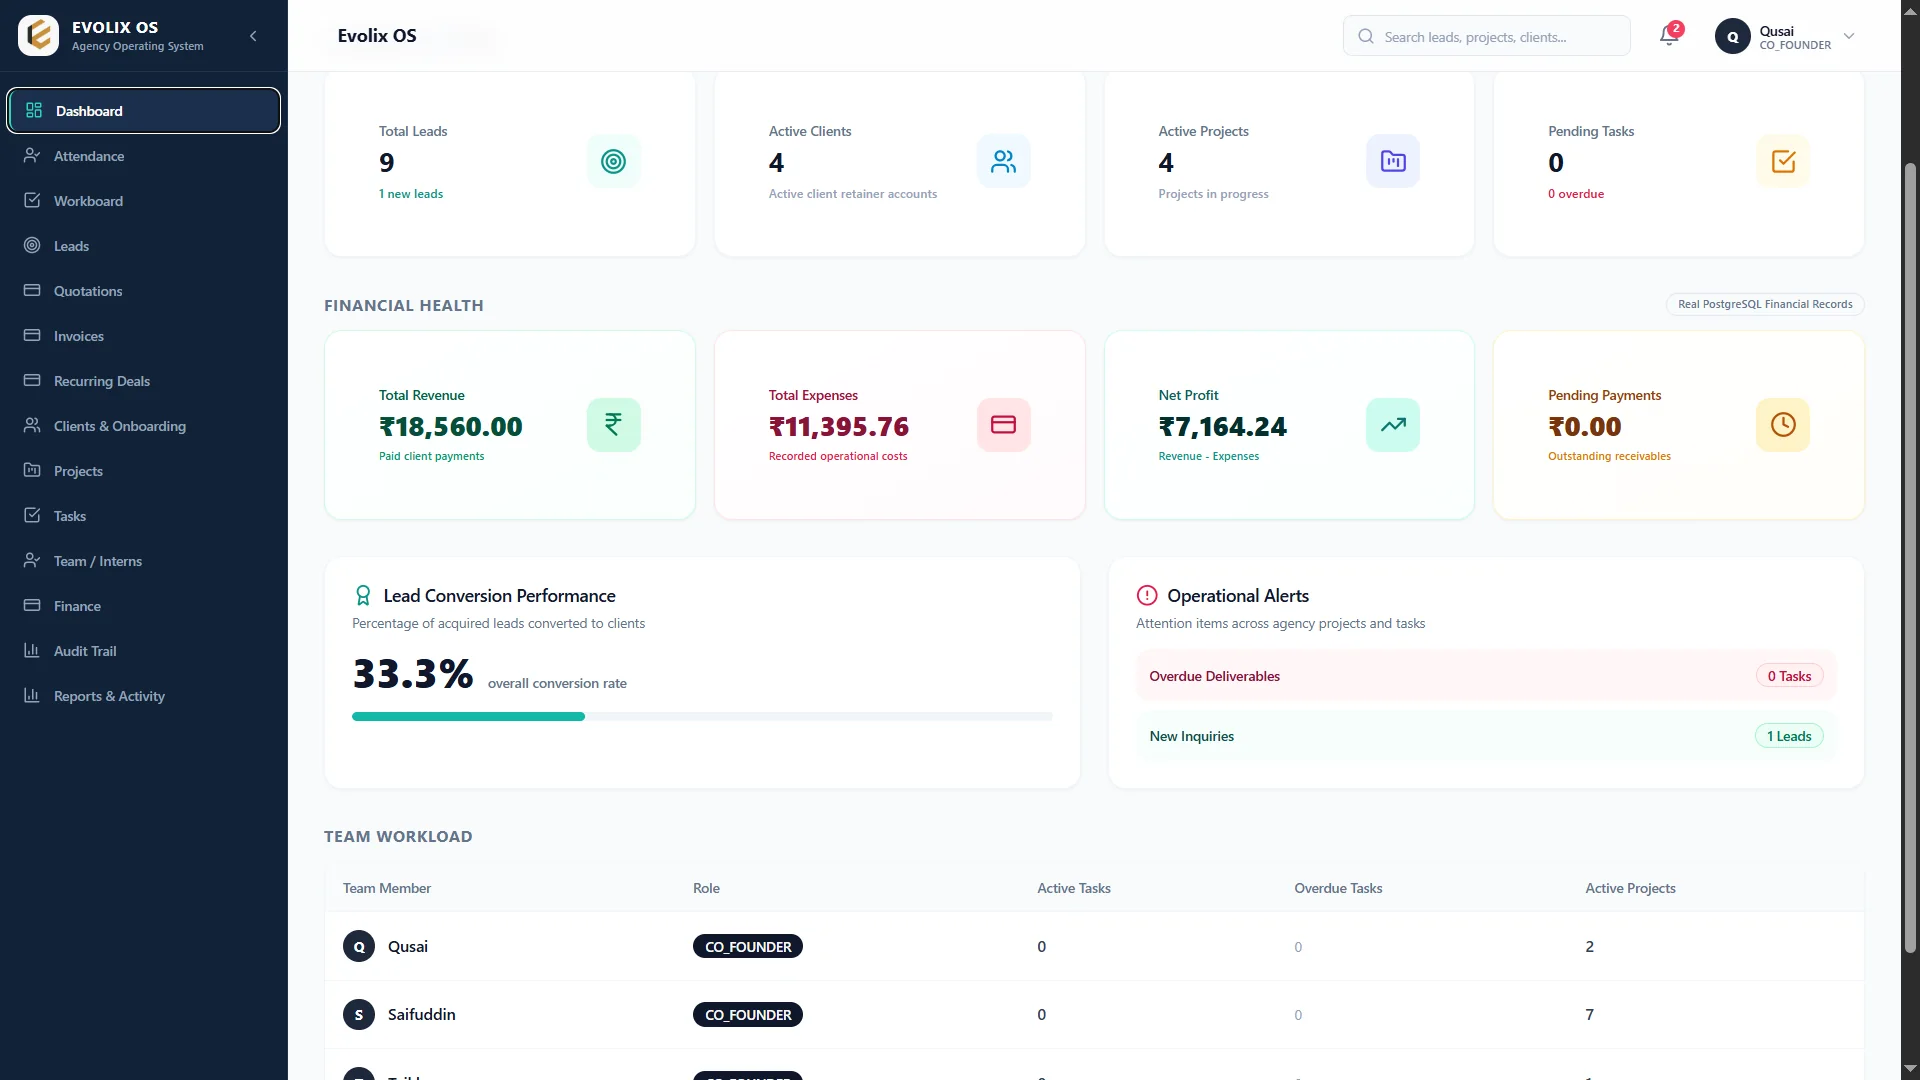Collapse the sidebar with the chevron arrow

point(253,36)
